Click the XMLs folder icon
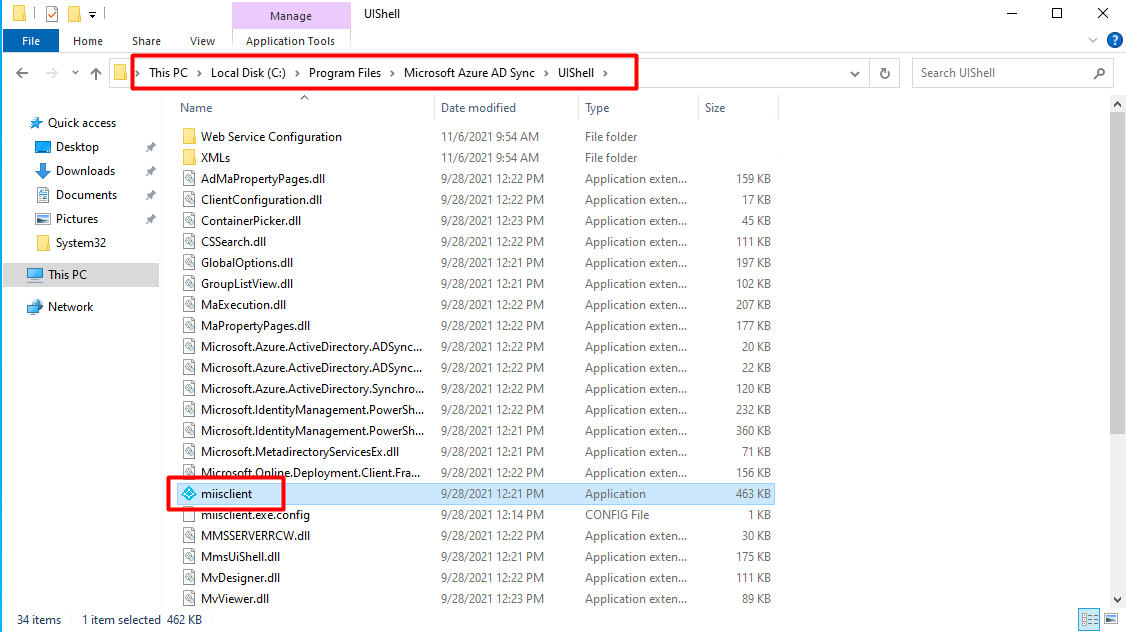The image size is (1126, 632). coord(189,157)
